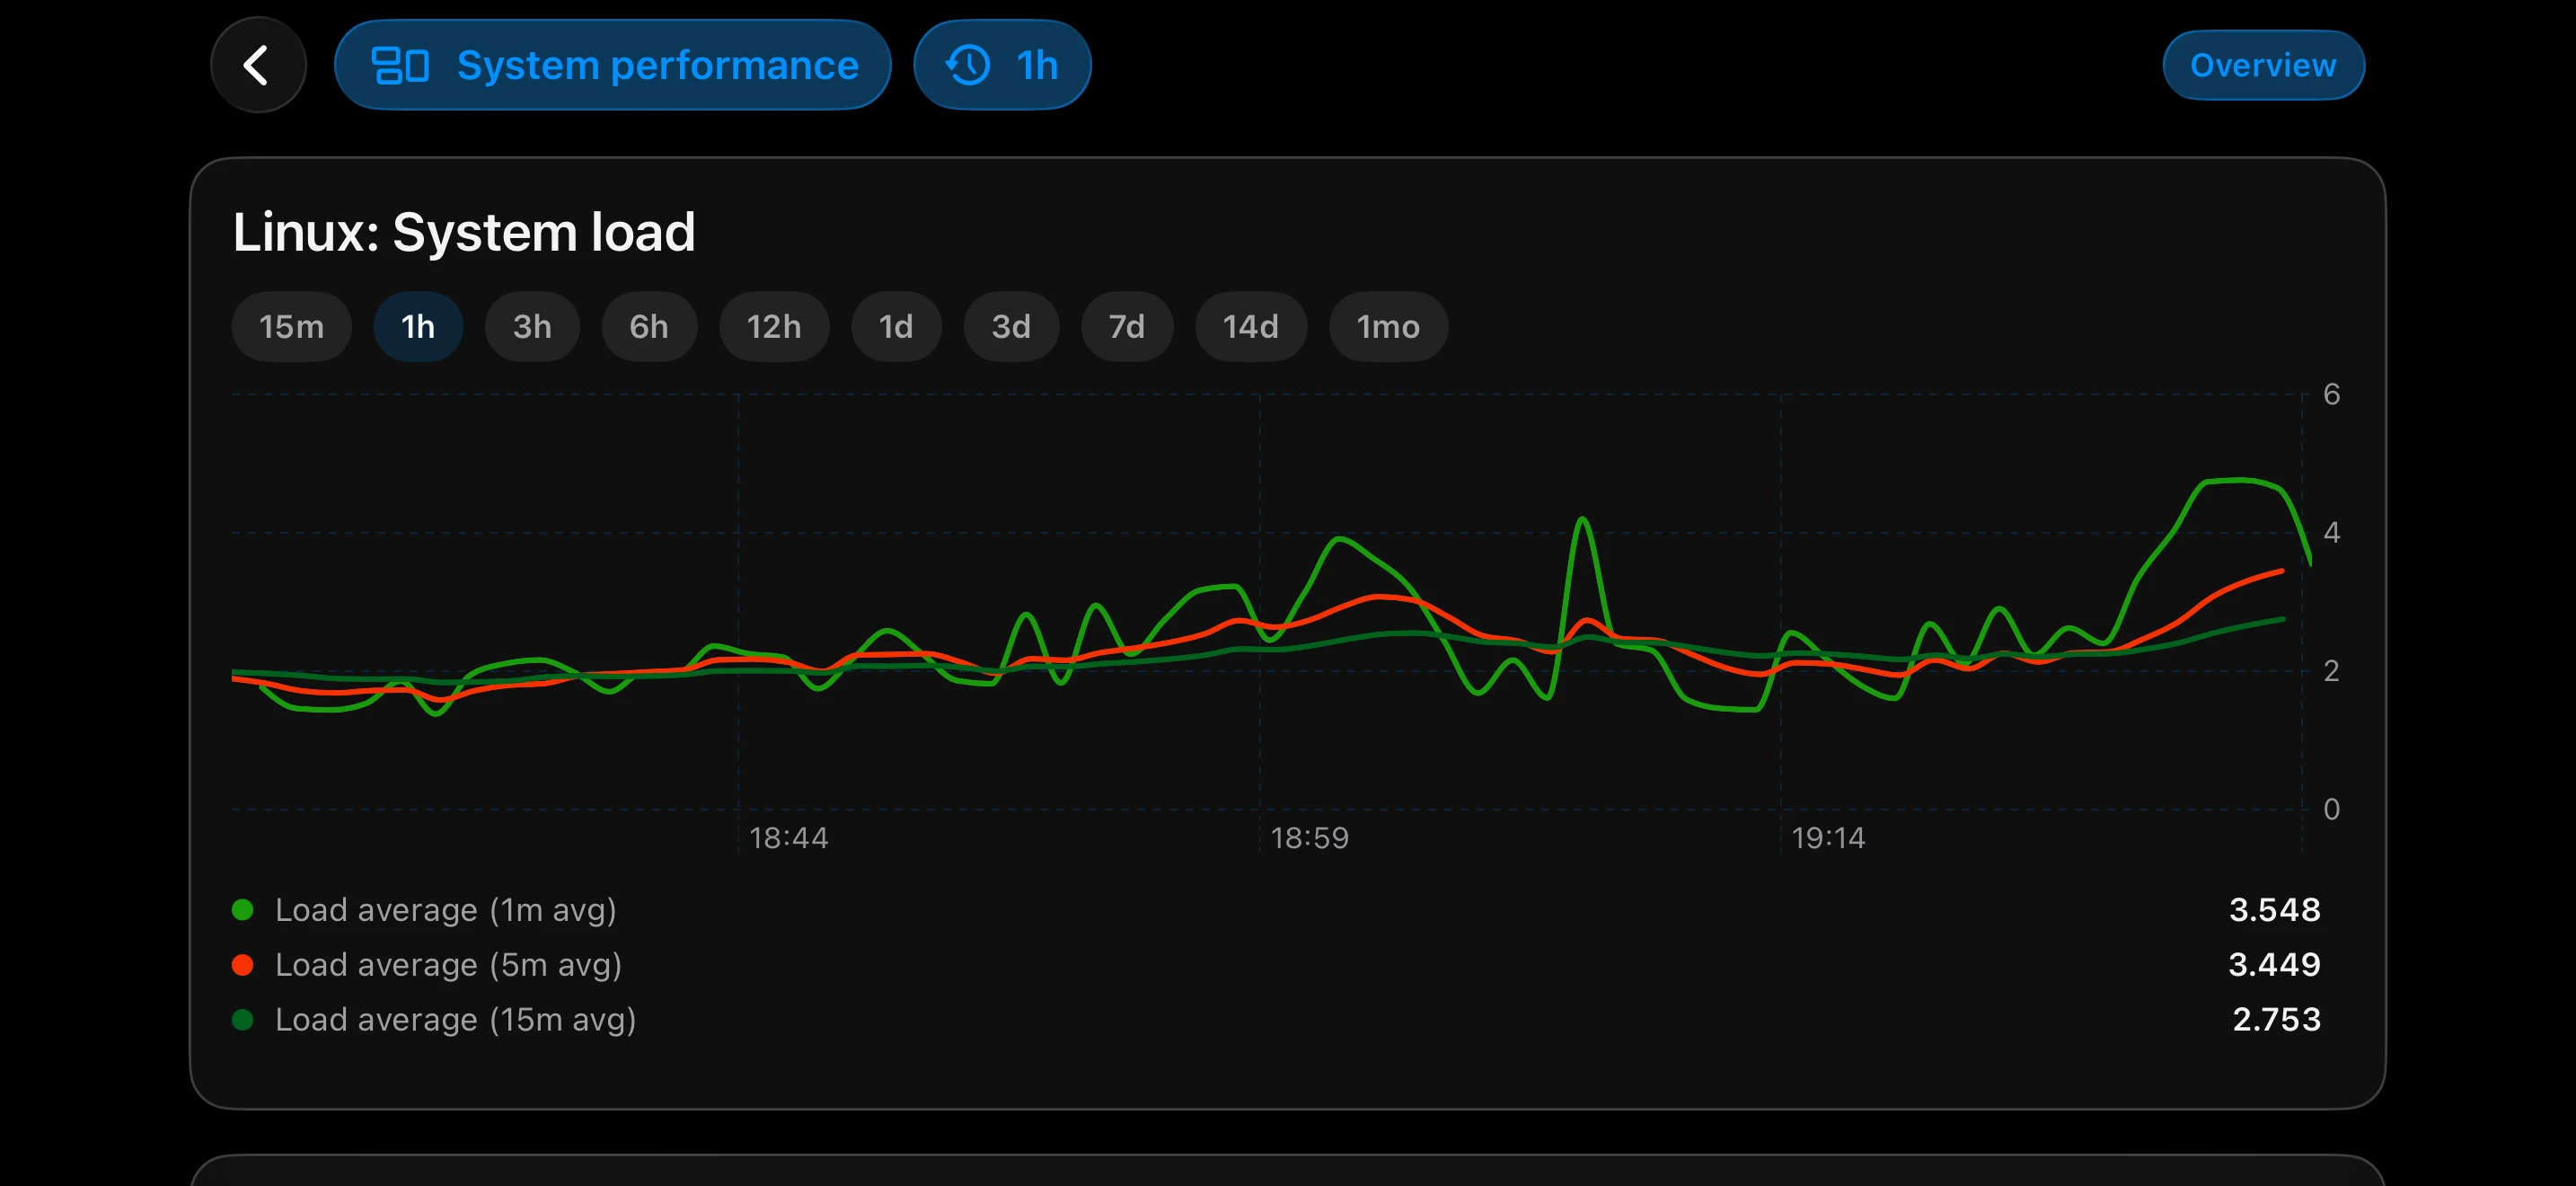
Task: Click the System performance dashboard icon
Action: [401, 64]
